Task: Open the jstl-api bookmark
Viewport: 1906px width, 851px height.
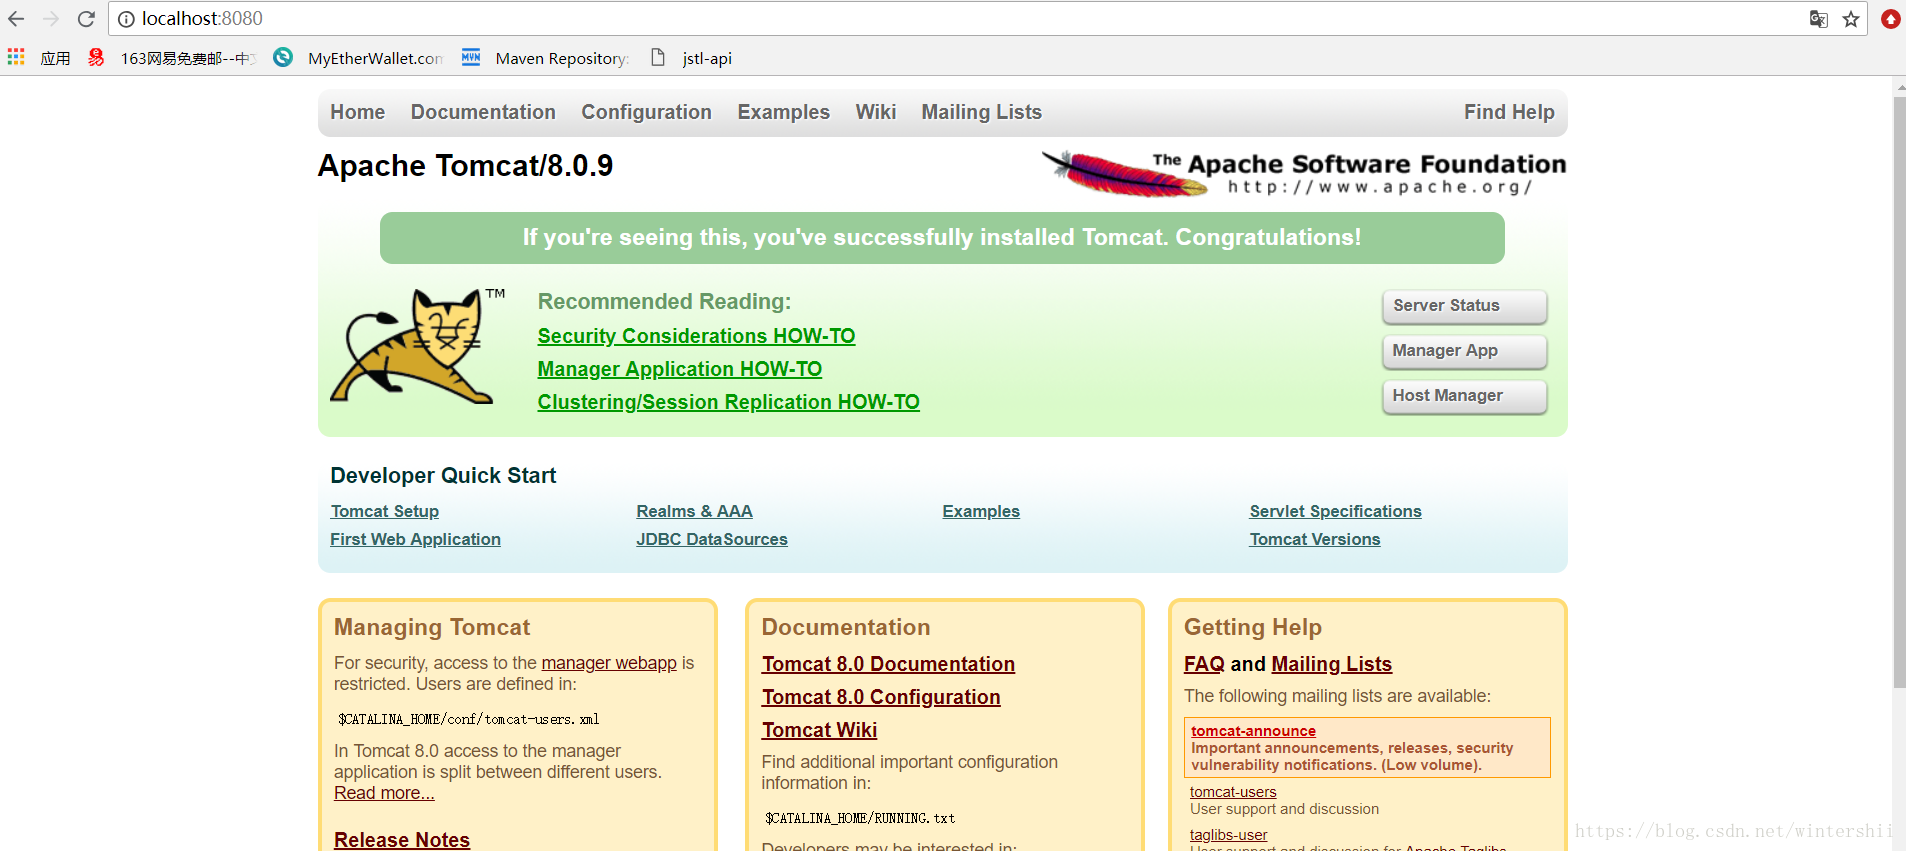Action: coord(691,58)
